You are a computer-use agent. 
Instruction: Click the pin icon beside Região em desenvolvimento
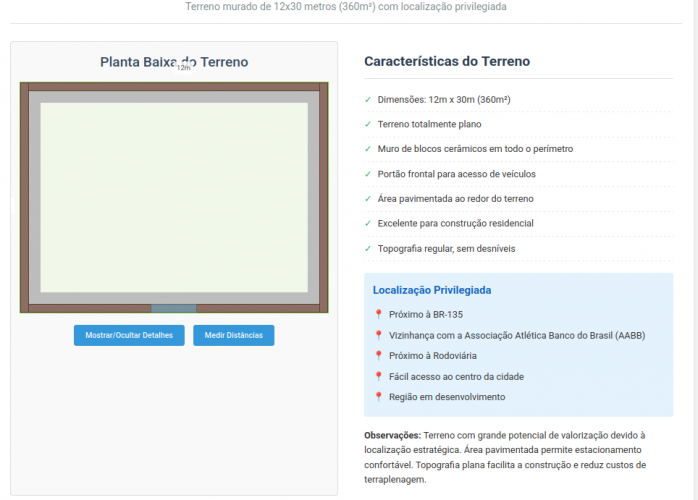(378, 396)
